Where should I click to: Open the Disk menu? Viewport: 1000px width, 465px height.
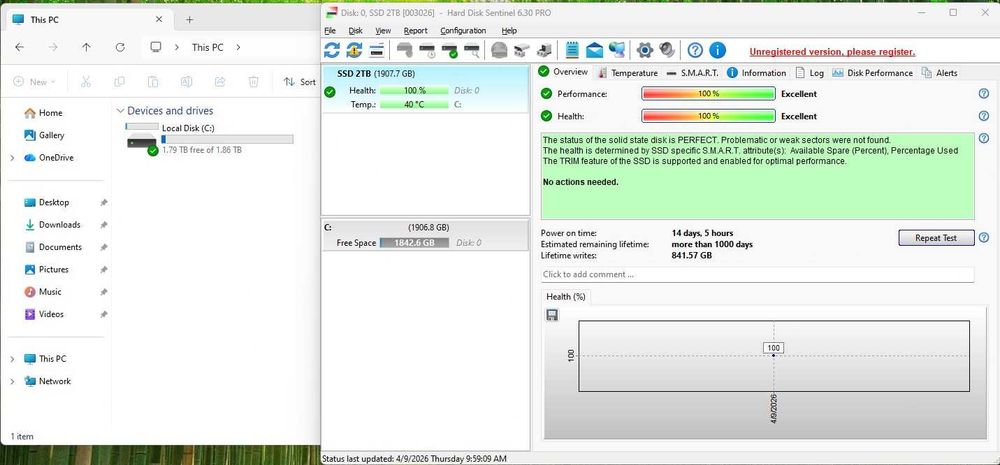tap(355, 31)
